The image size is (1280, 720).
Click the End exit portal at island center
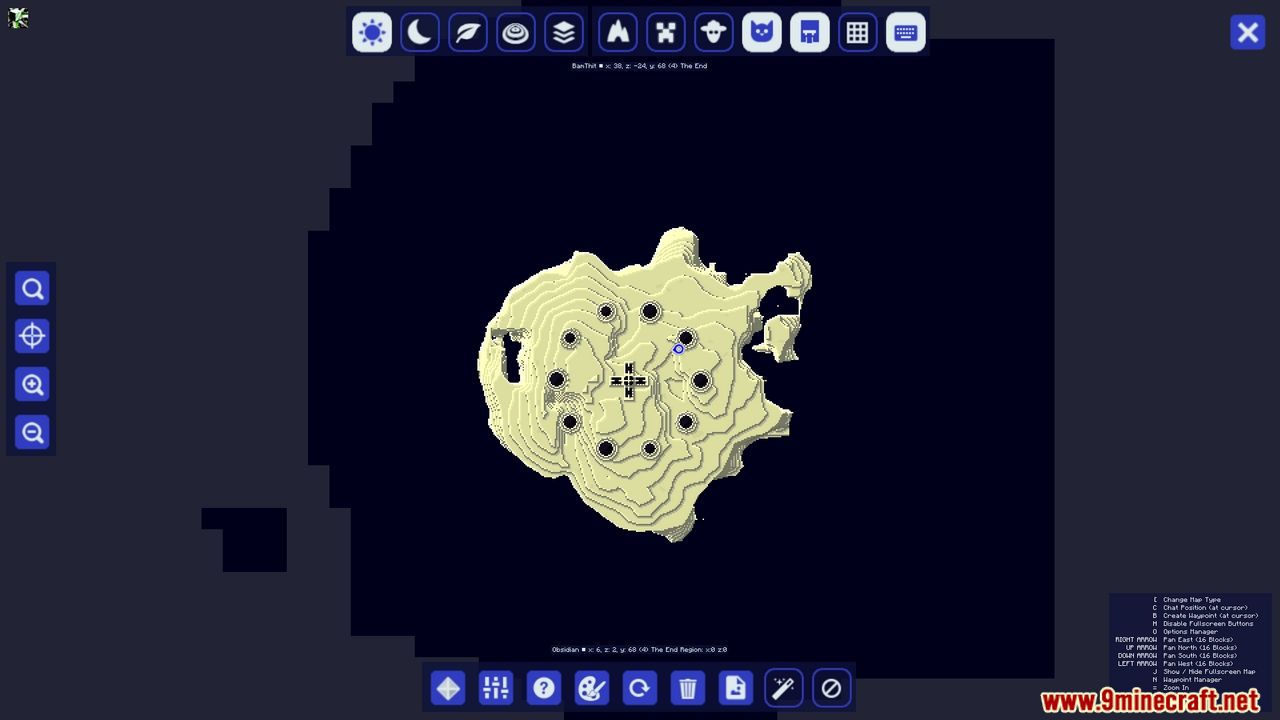pyautogui.click(x=628, y=381)
